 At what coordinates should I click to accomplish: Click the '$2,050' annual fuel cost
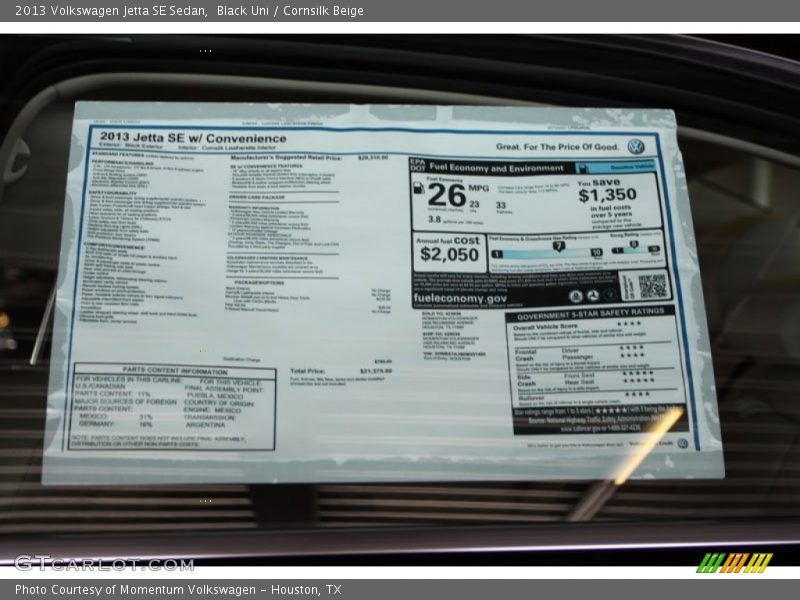tap(449, 254)
